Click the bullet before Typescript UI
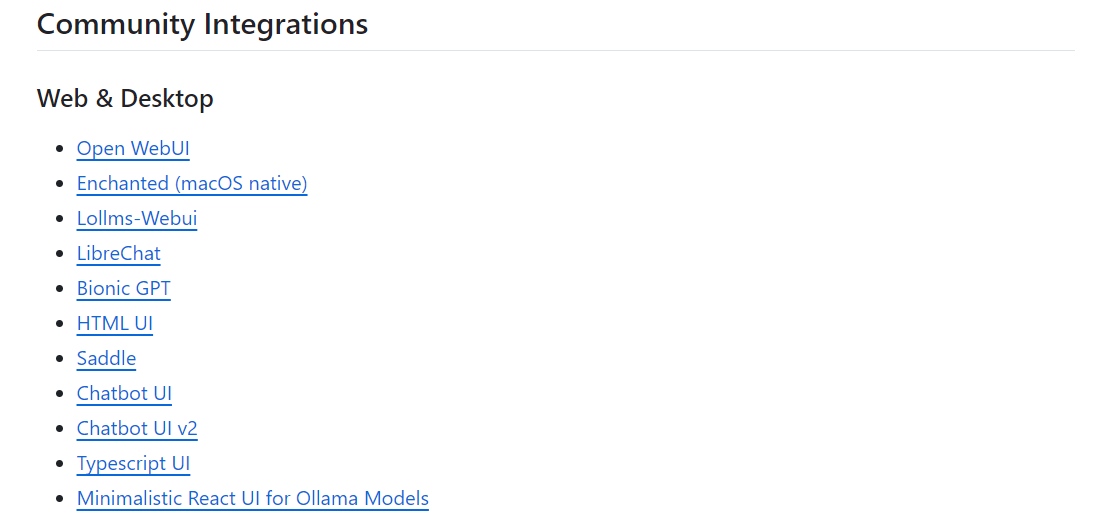The width and height of the screenshot is (1102, 522). 59,465
